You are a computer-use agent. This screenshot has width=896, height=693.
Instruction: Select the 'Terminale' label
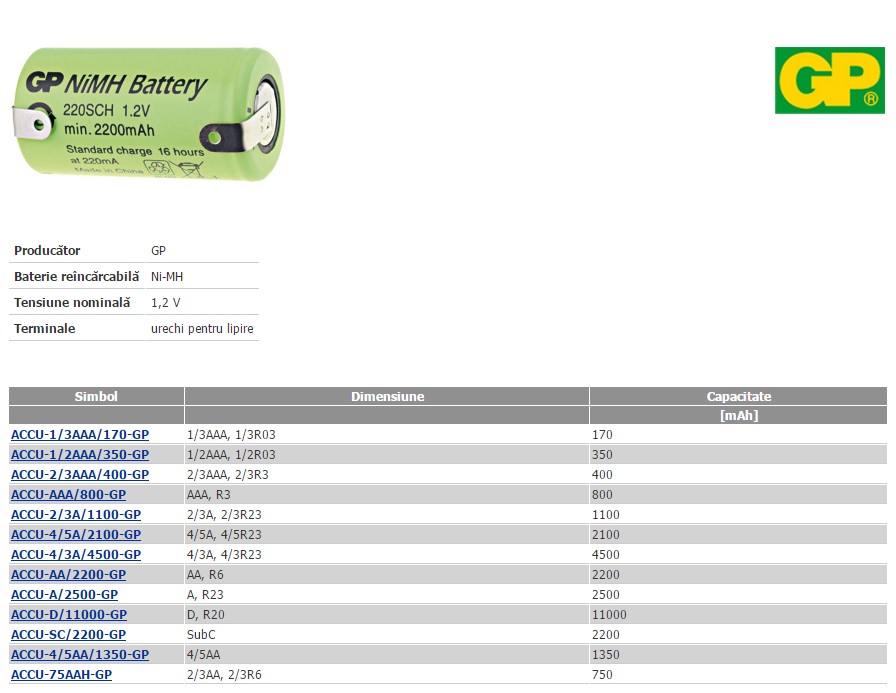[x=45, y=329]
